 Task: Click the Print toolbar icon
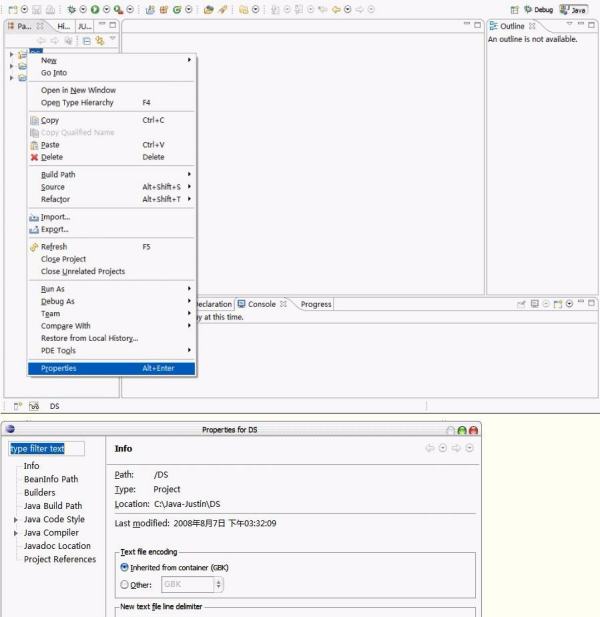coord(50,9)
